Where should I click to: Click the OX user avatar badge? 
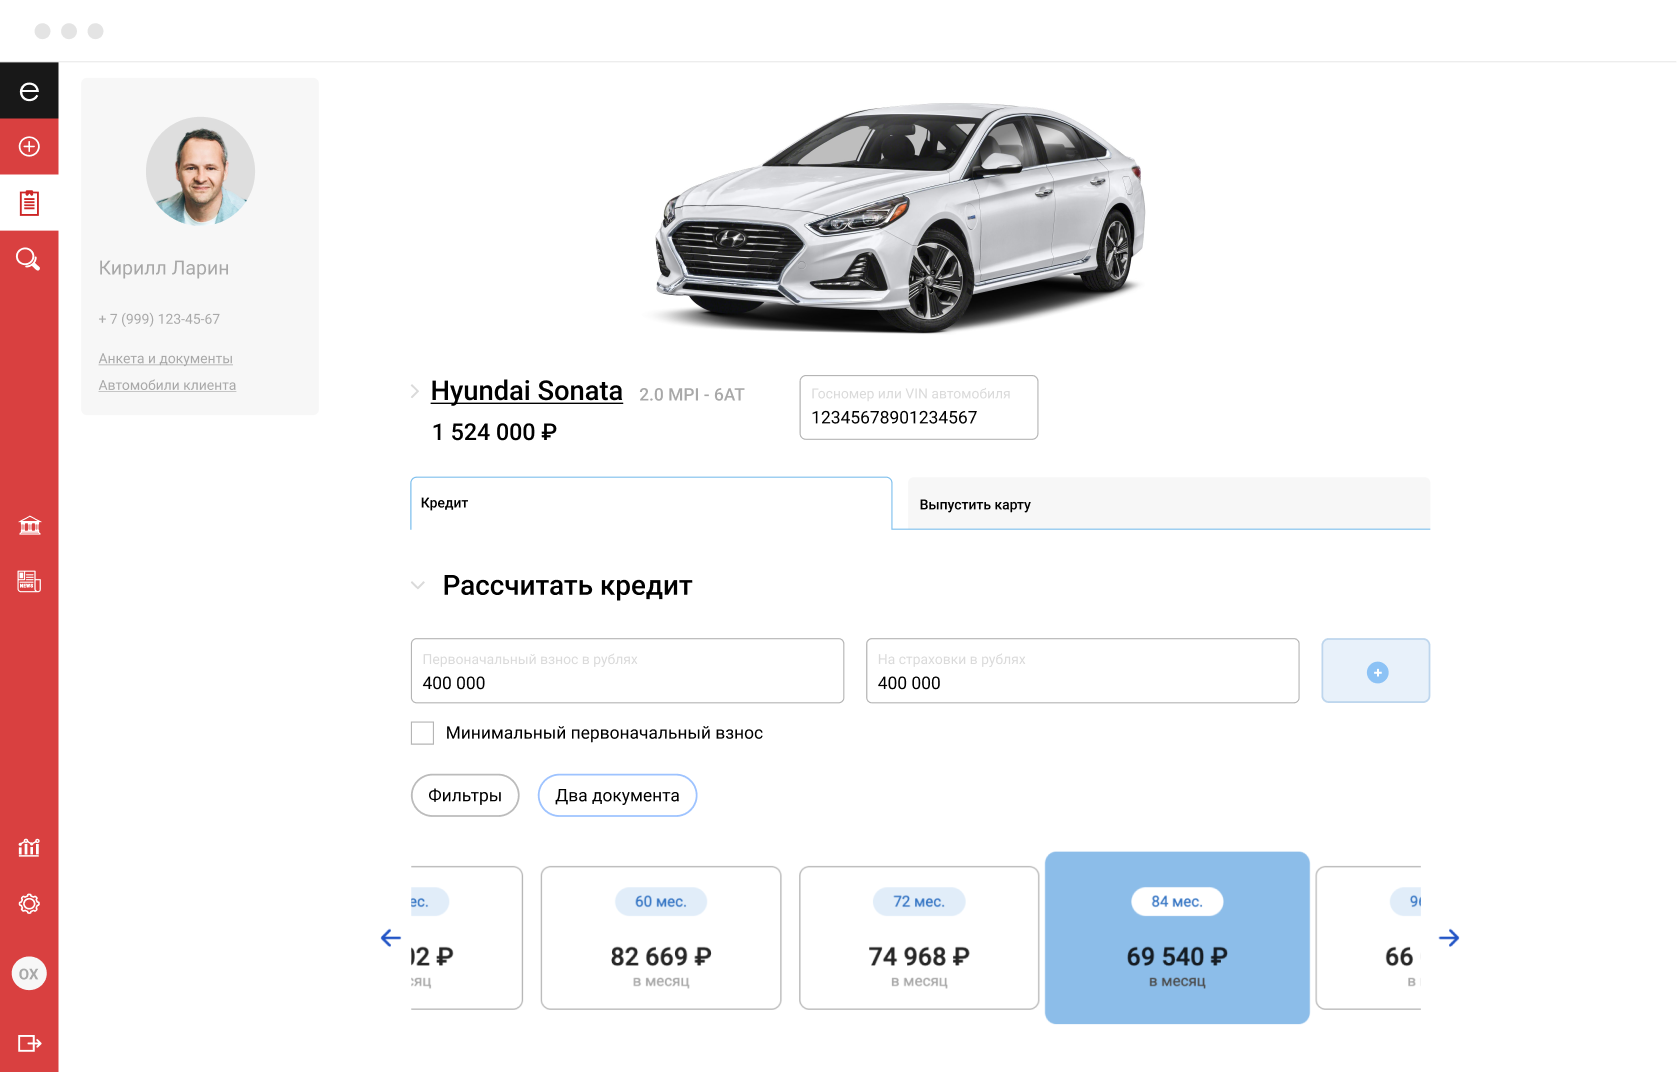29,974
